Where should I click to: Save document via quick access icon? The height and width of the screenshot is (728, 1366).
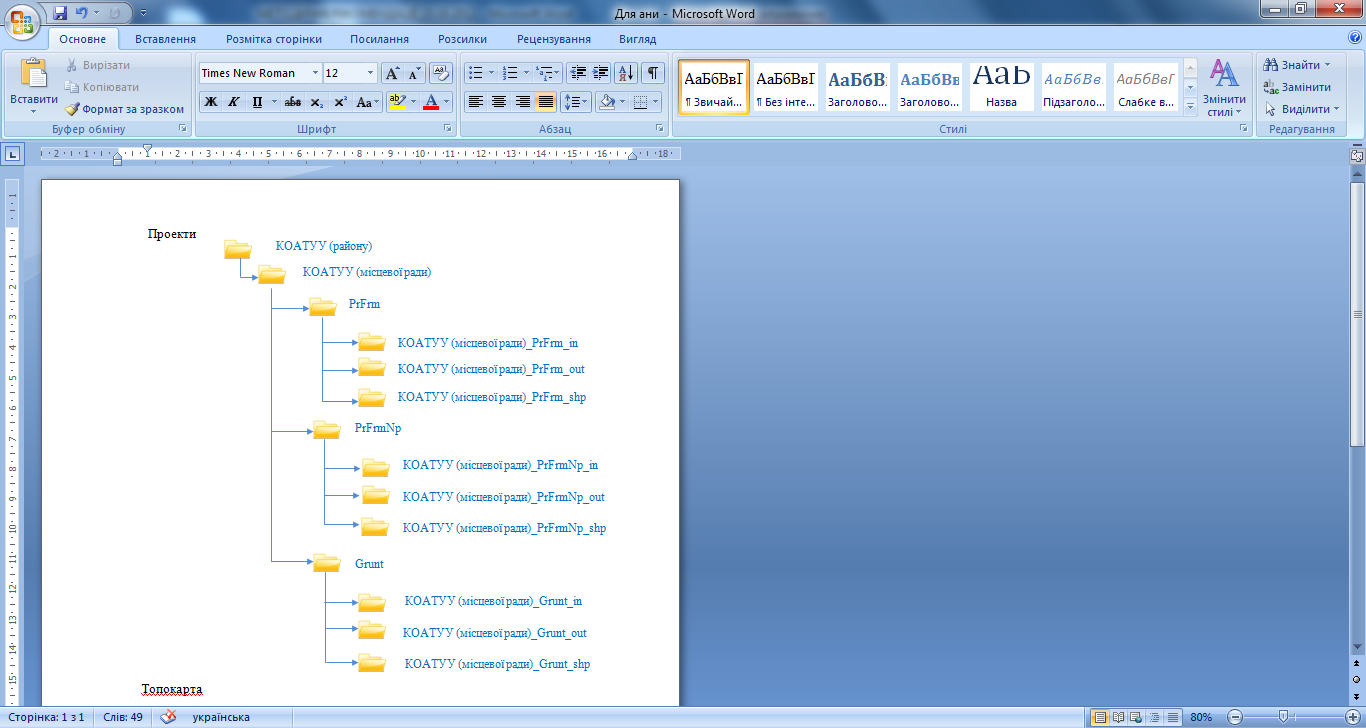(x=60, y=13)
